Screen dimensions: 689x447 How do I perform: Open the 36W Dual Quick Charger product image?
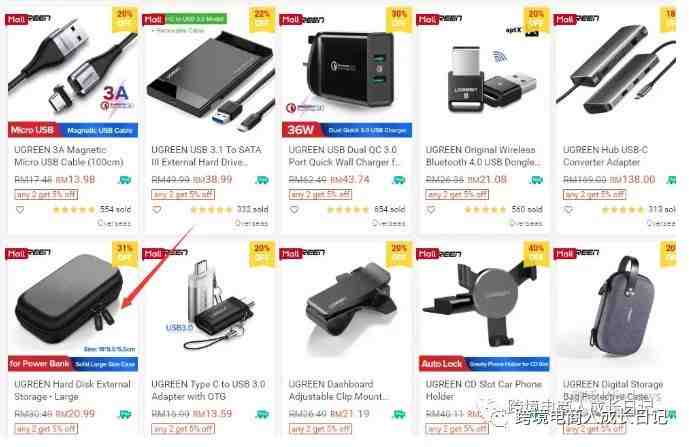point(347,73)
